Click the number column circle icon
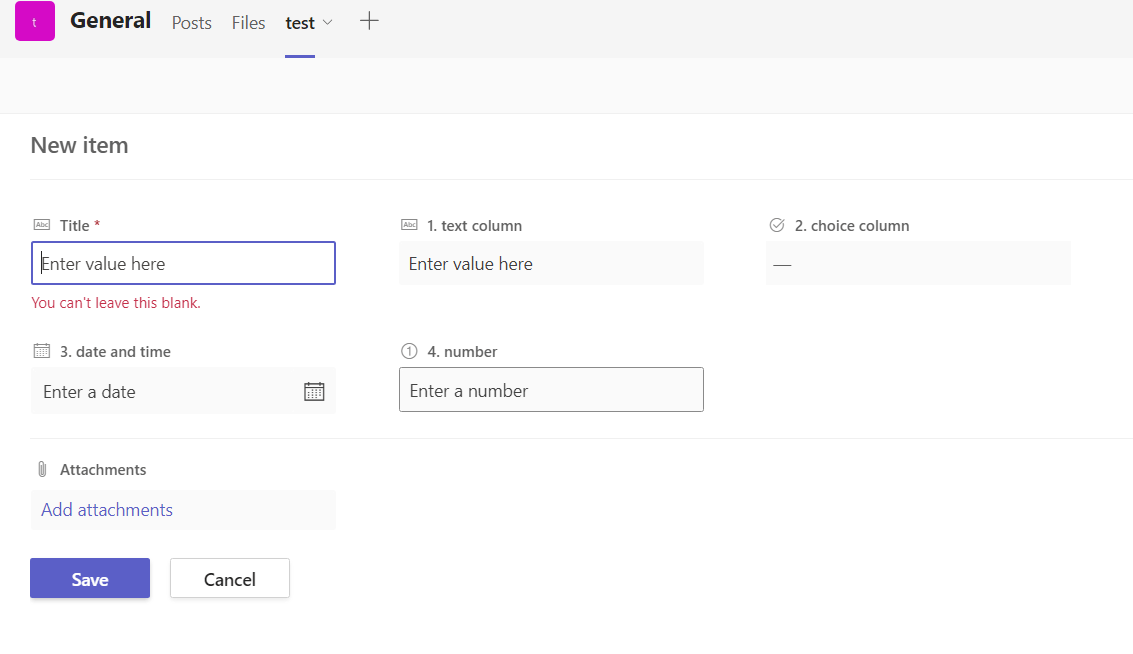 (x=409, y=351)
